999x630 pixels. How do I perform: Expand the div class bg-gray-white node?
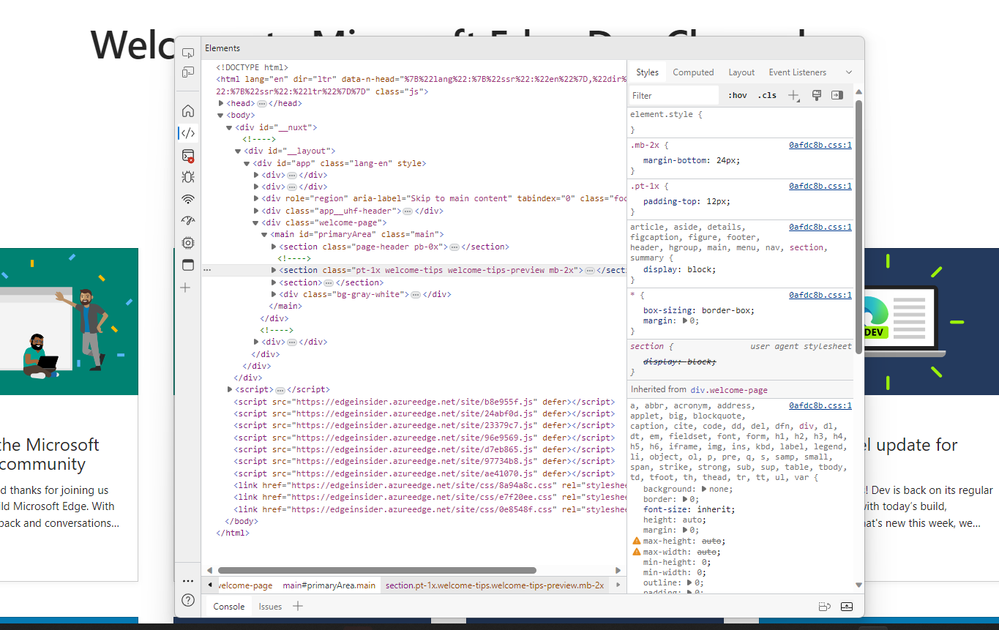[274, 294]
